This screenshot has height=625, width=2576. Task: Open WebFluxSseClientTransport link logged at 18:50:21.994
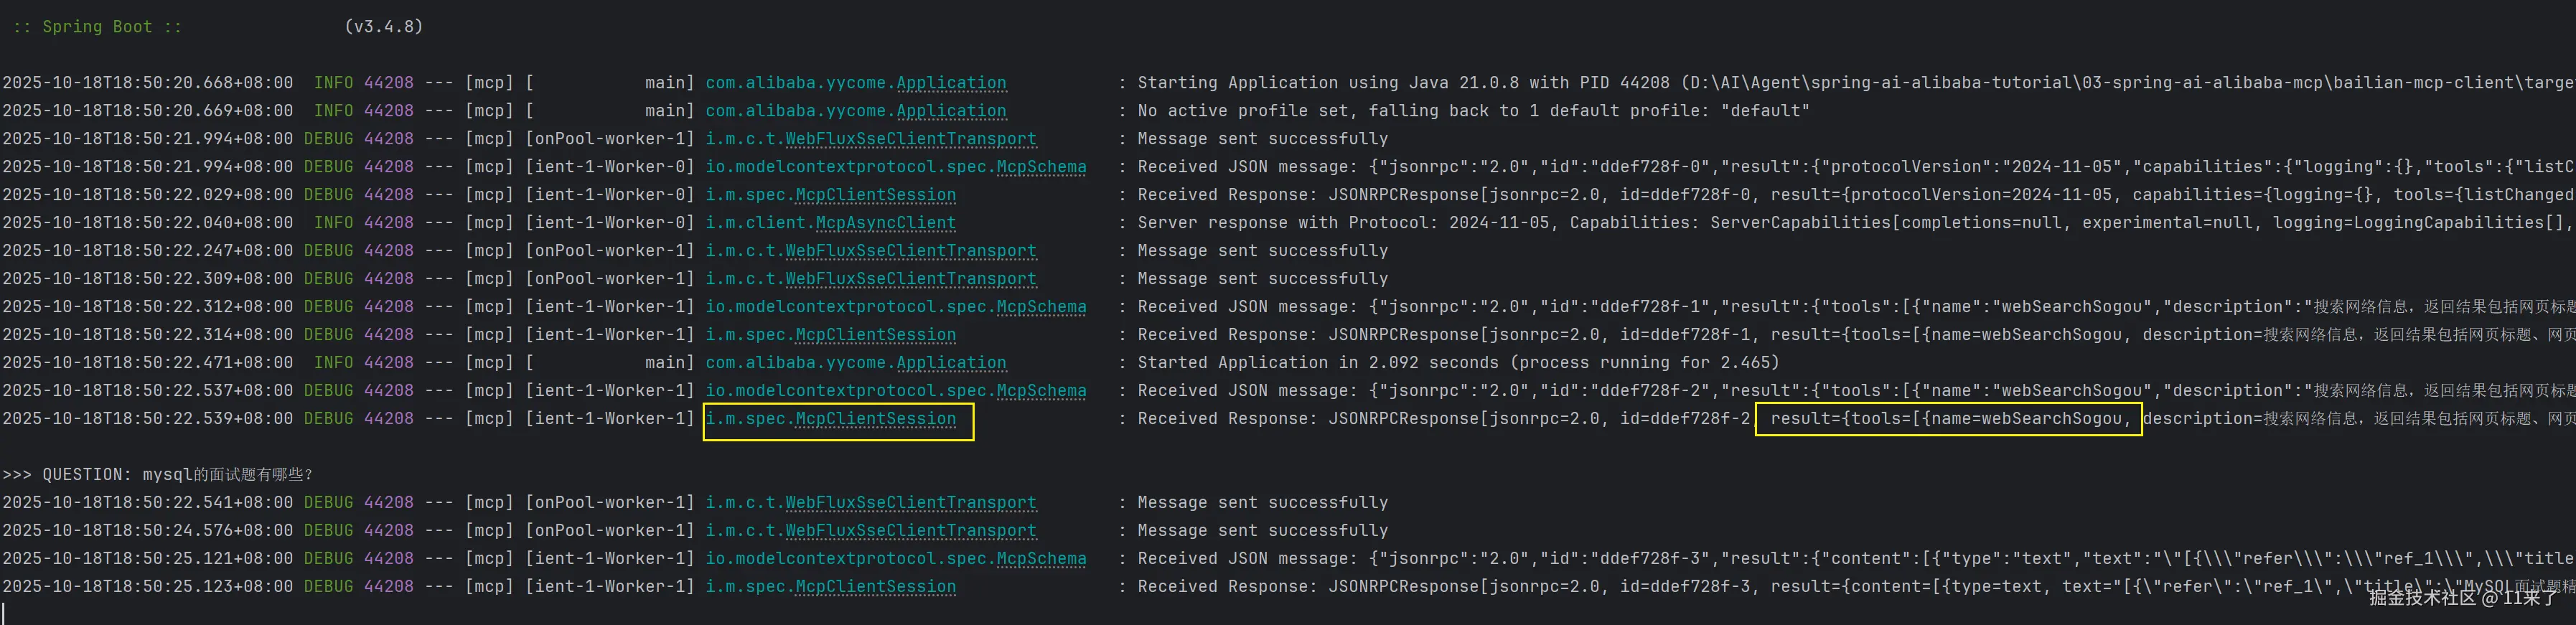tap(910, 139)
